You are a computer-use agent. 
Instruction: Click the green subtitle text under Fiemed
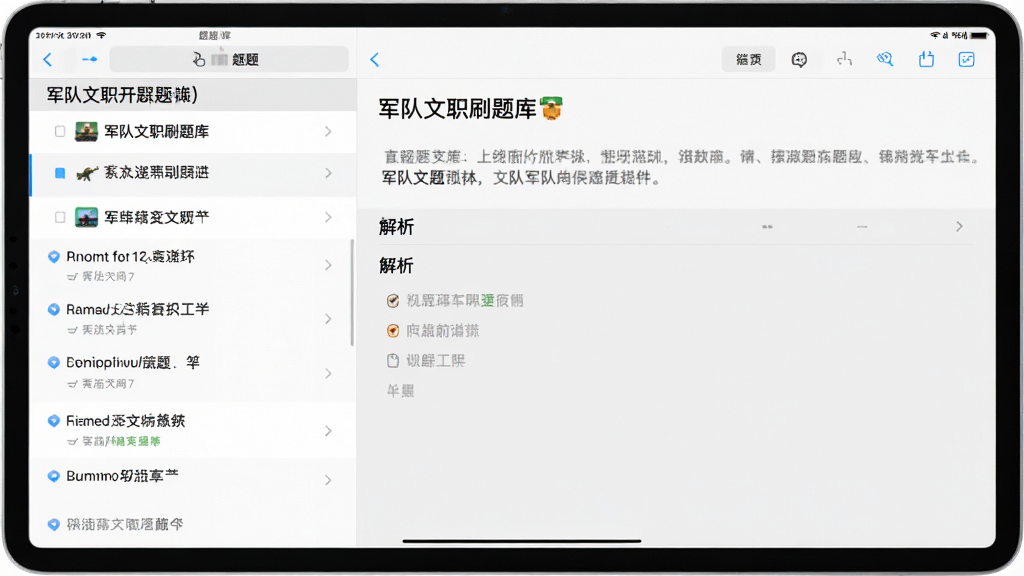point(135,441)
